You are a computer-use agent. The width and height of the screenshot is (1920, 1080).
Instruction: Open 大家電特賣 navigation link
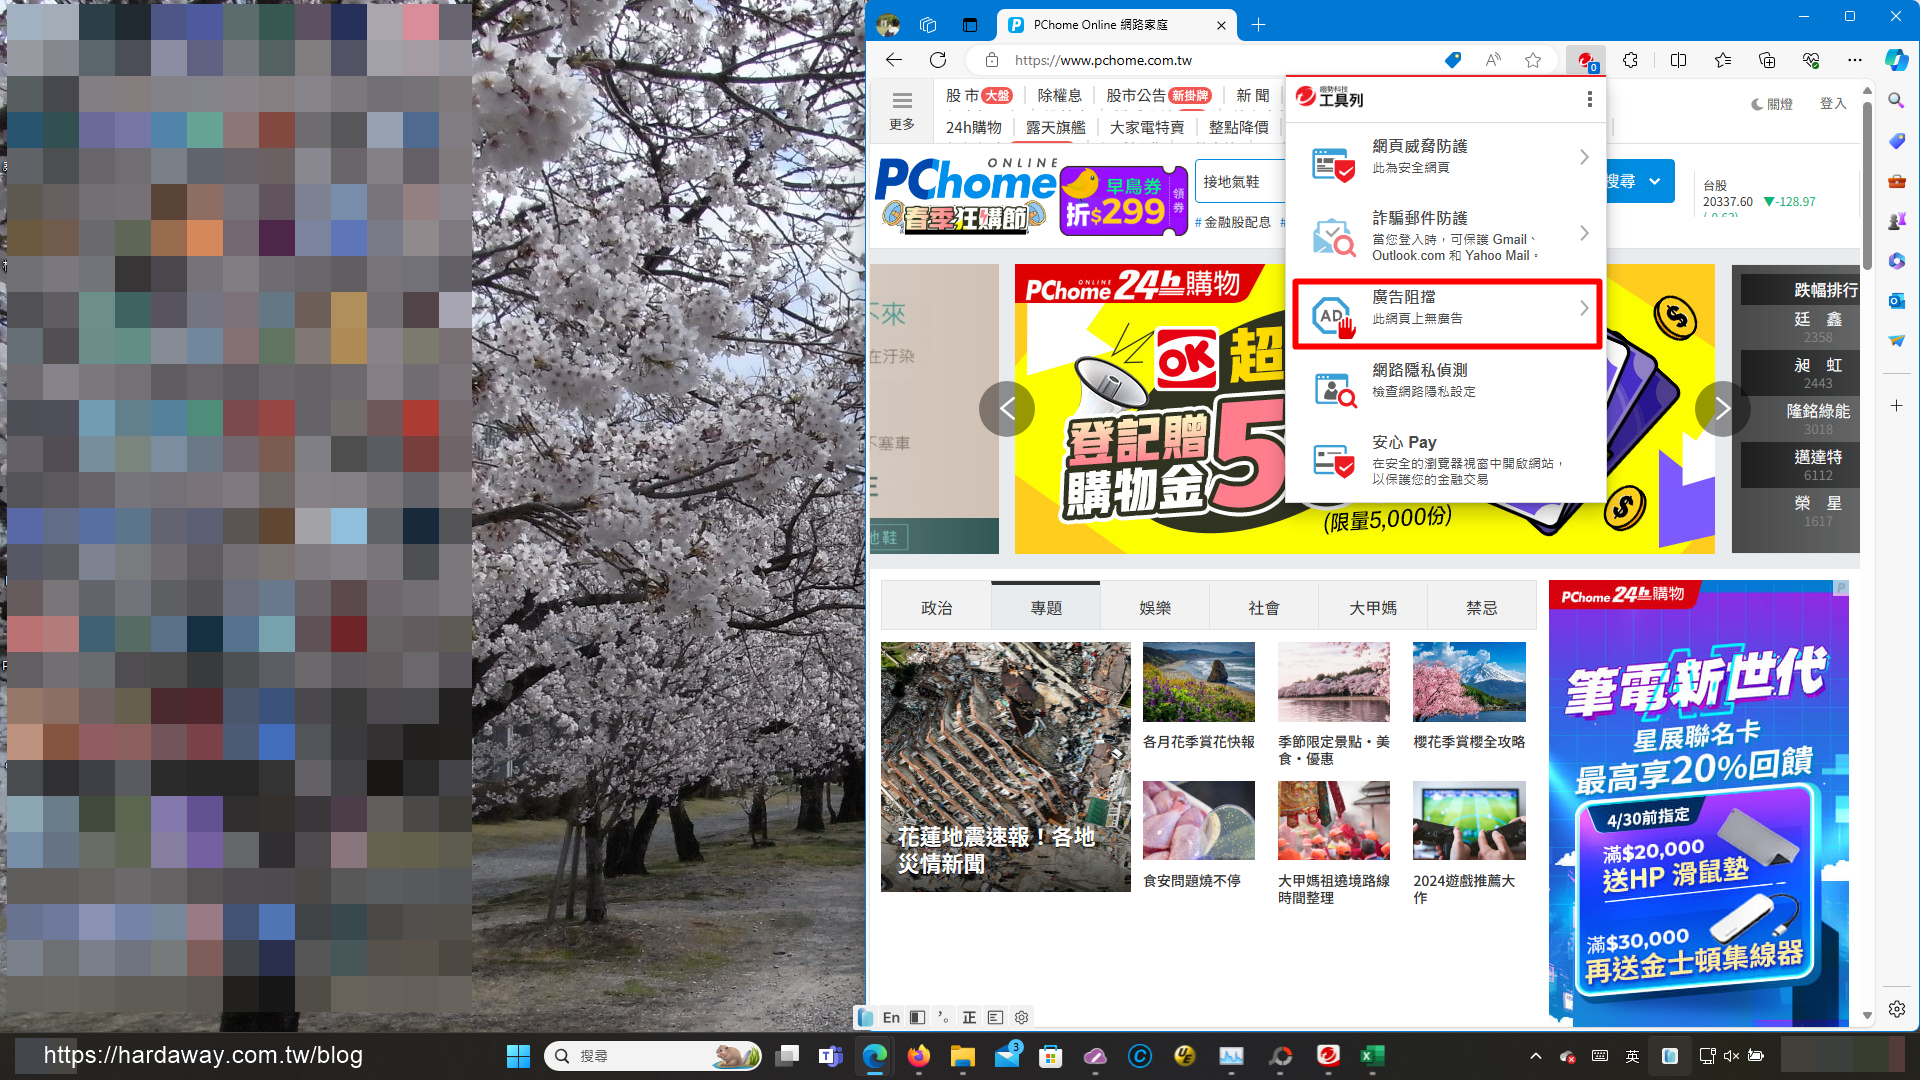click(x=1146, y=127)
